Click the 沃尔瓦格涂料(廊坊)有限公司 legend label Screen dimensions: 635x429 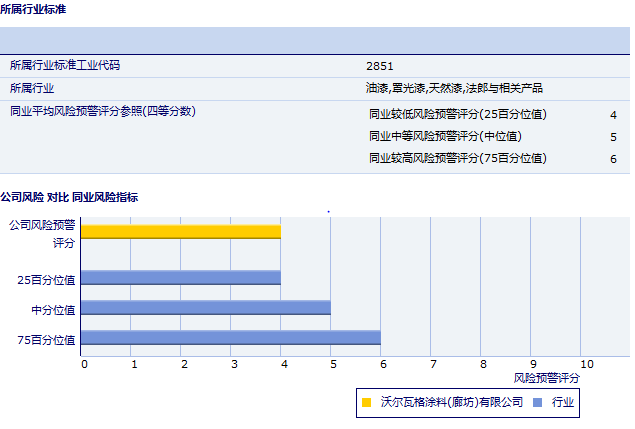[x=452, y=402]
